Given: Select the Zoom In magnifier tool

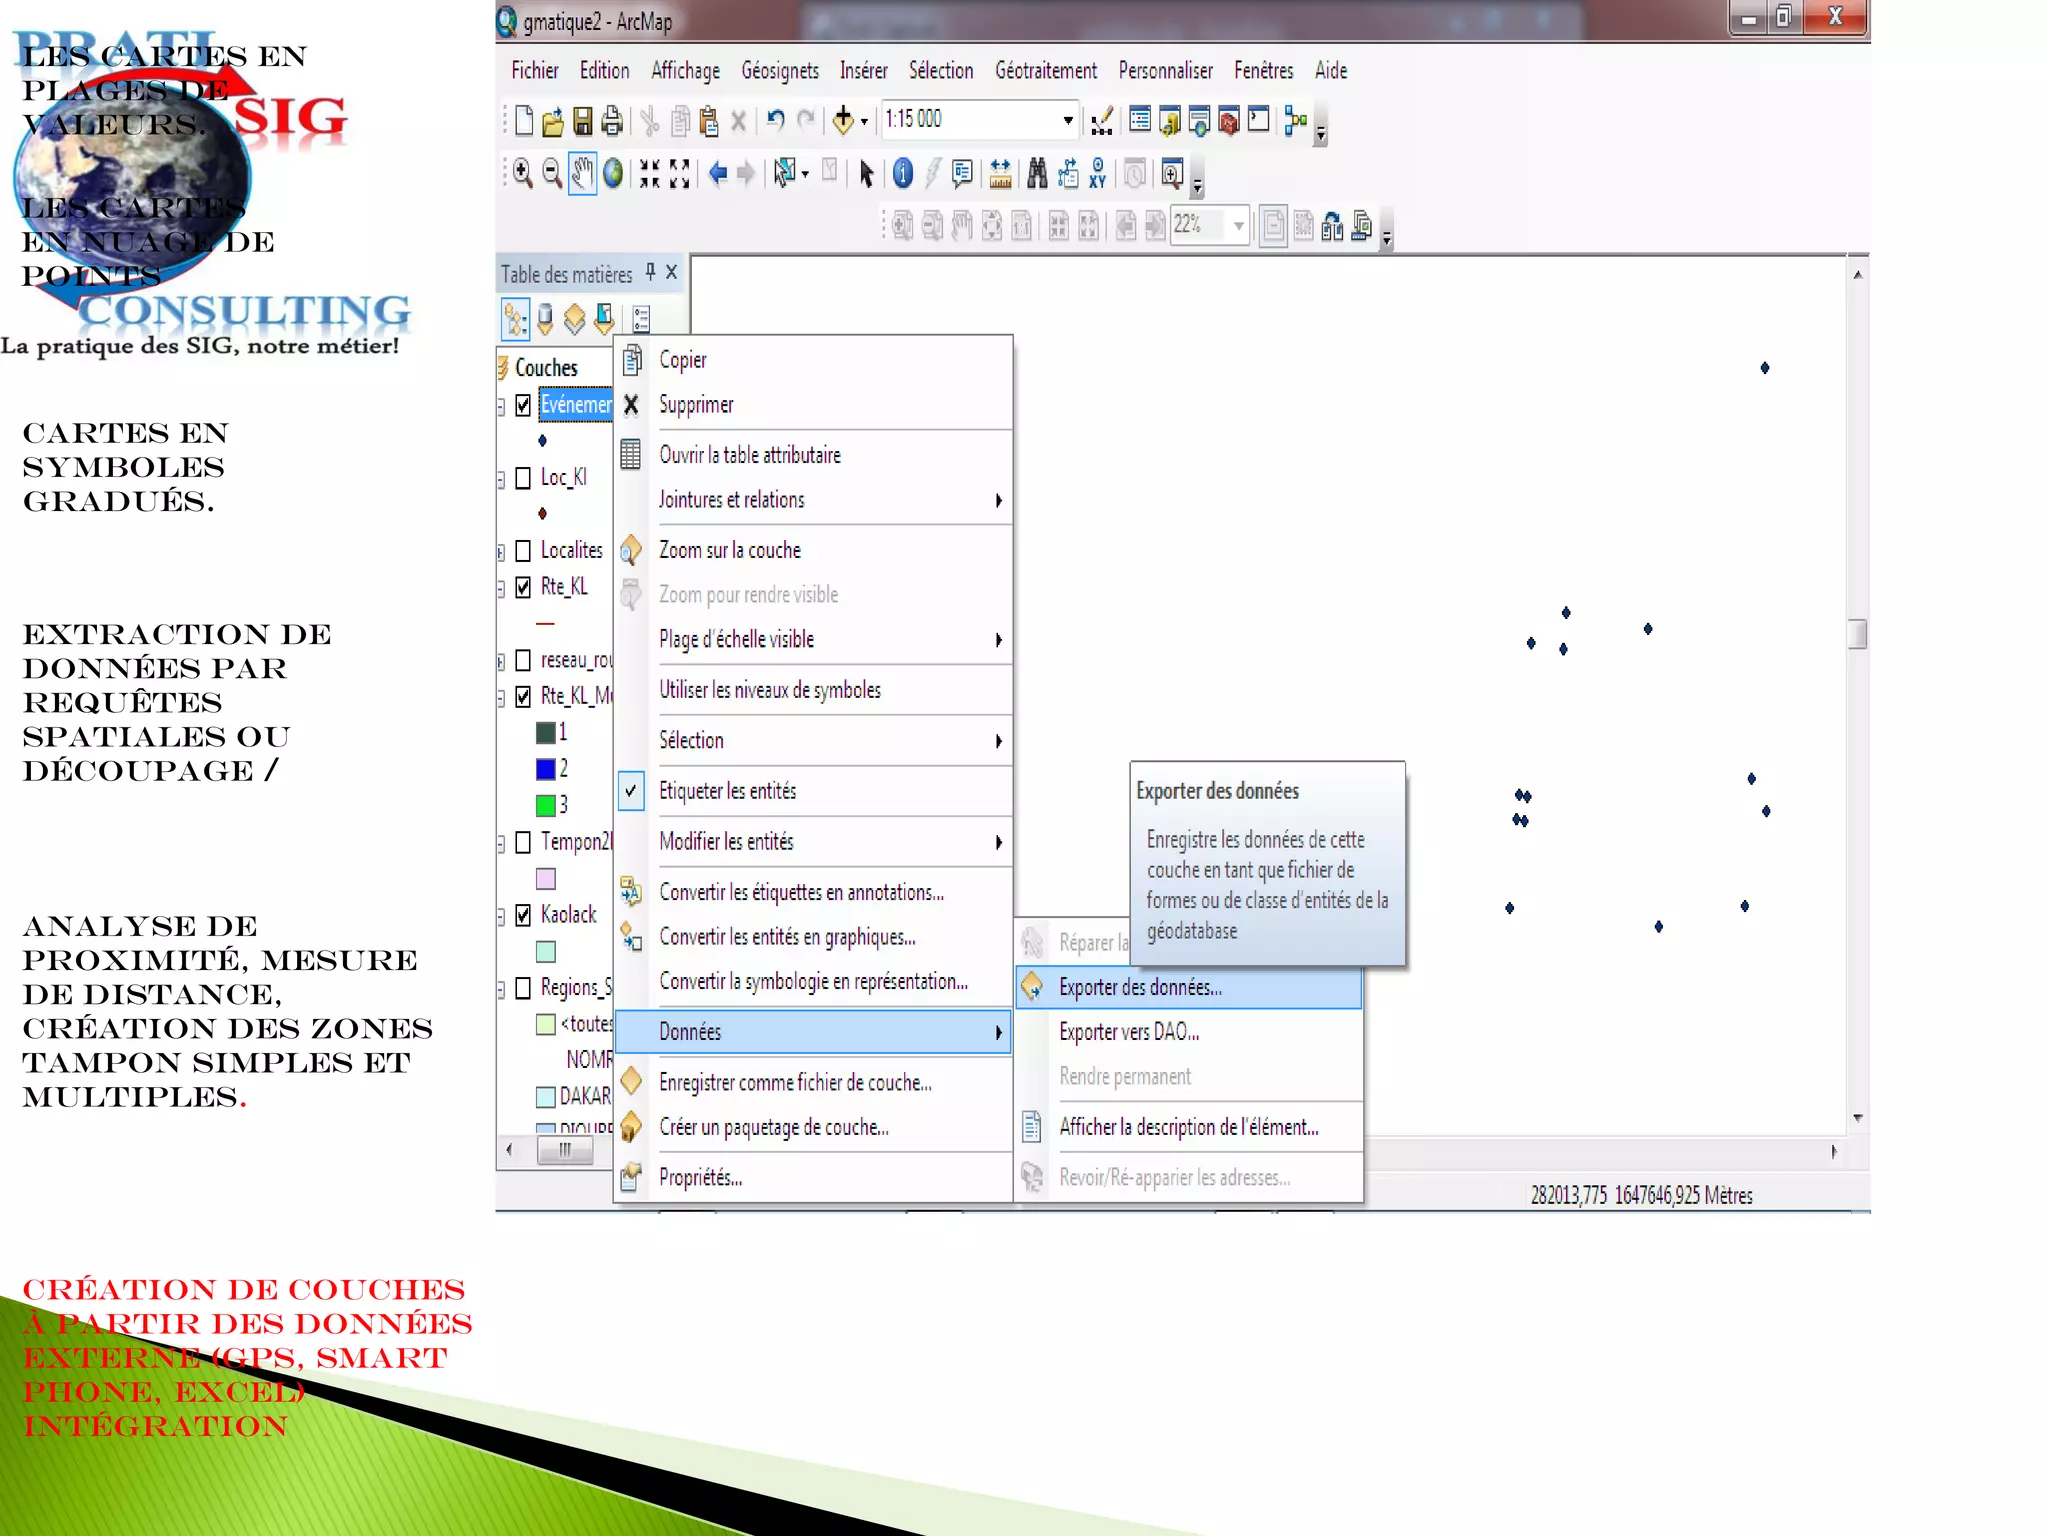Looking at the screenshot, I should point(522,174).
